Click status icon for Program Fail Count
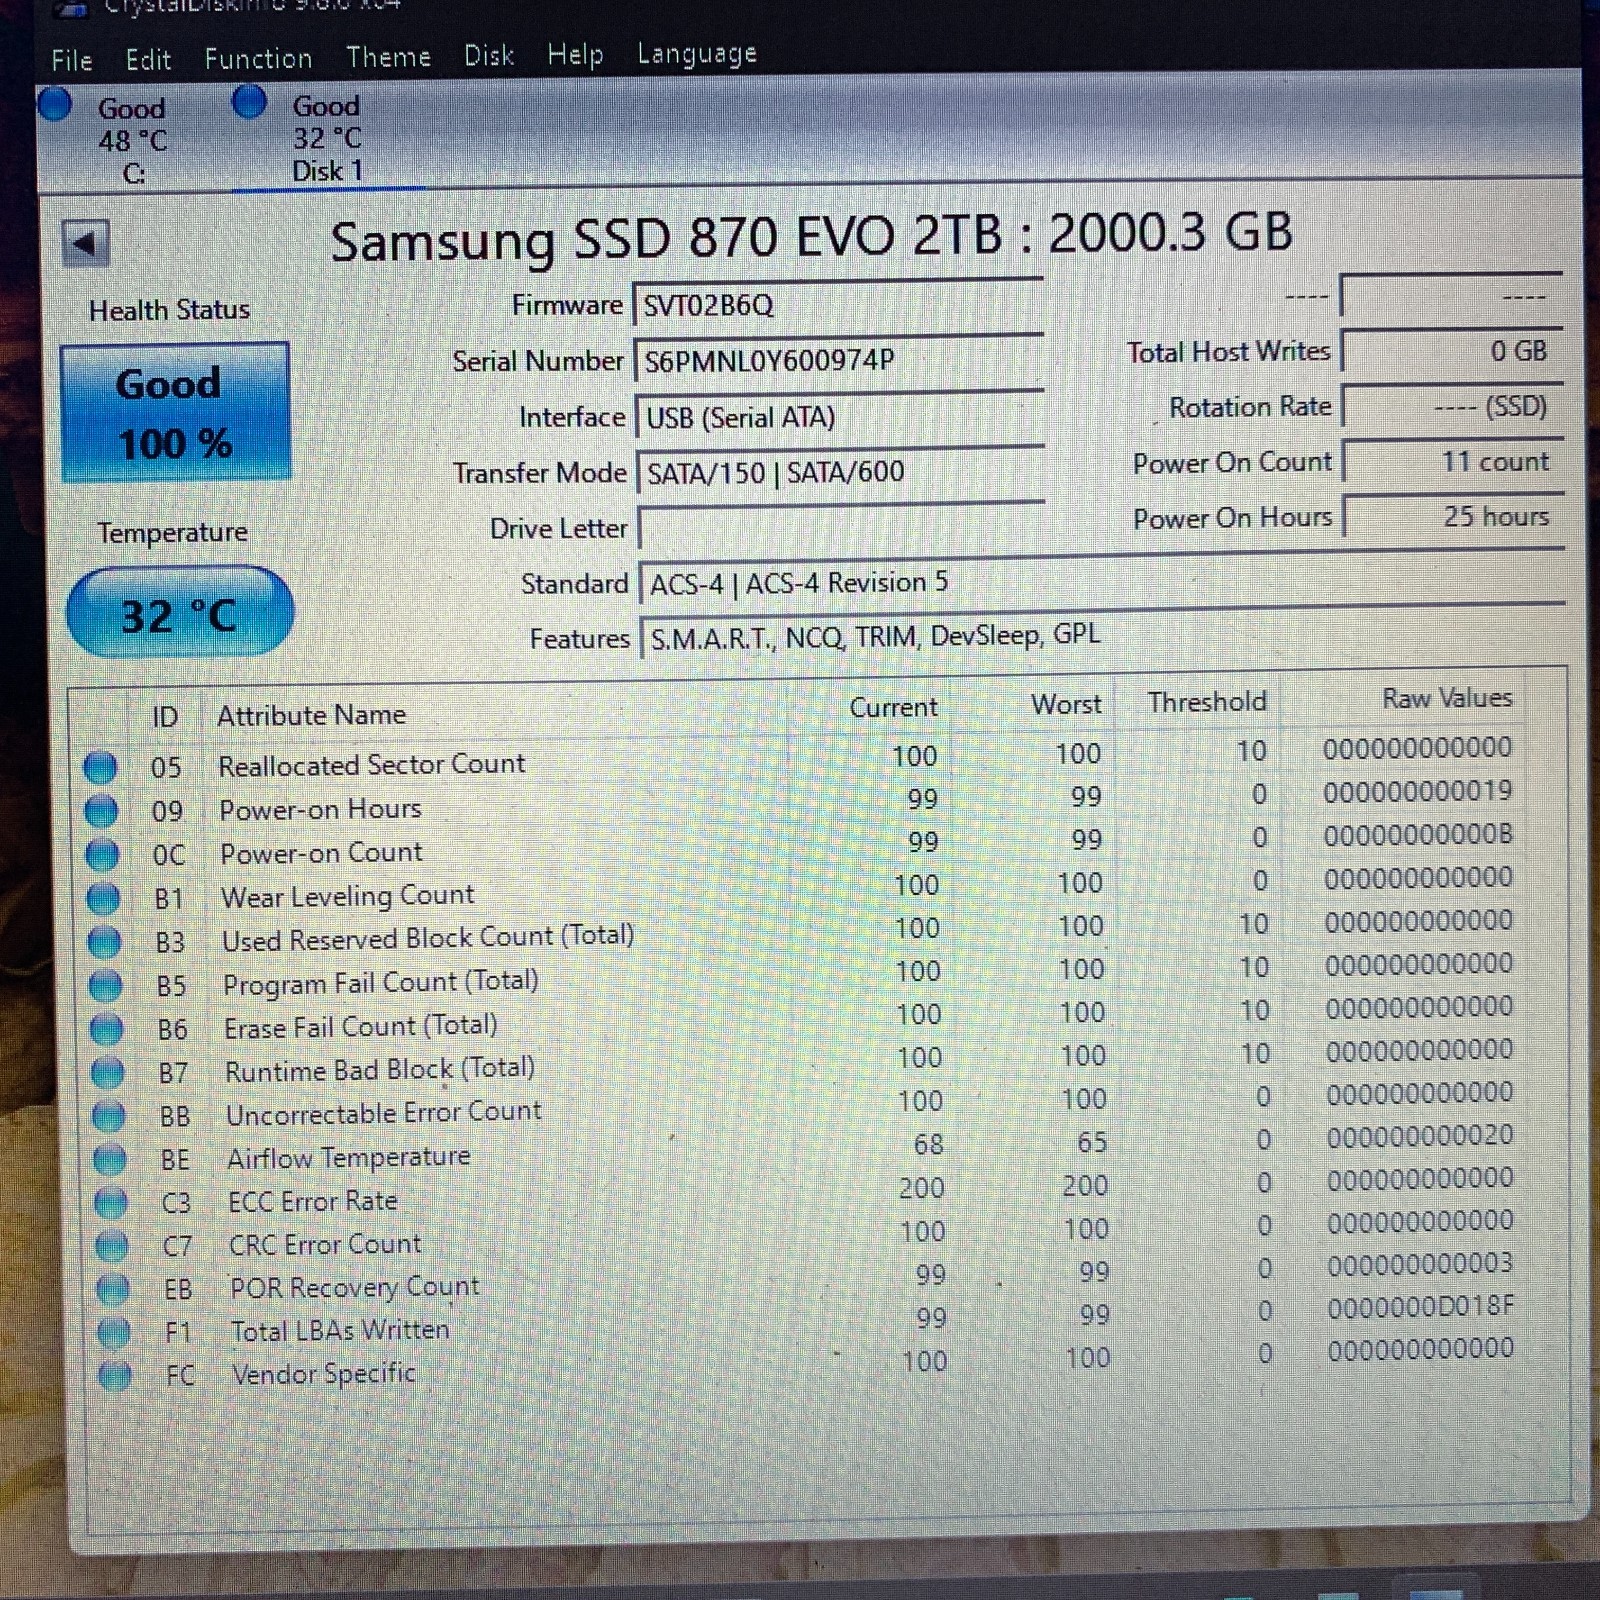Image resolution: width=1600 pixels, height=1600 pixels. (x=105, y=986)
